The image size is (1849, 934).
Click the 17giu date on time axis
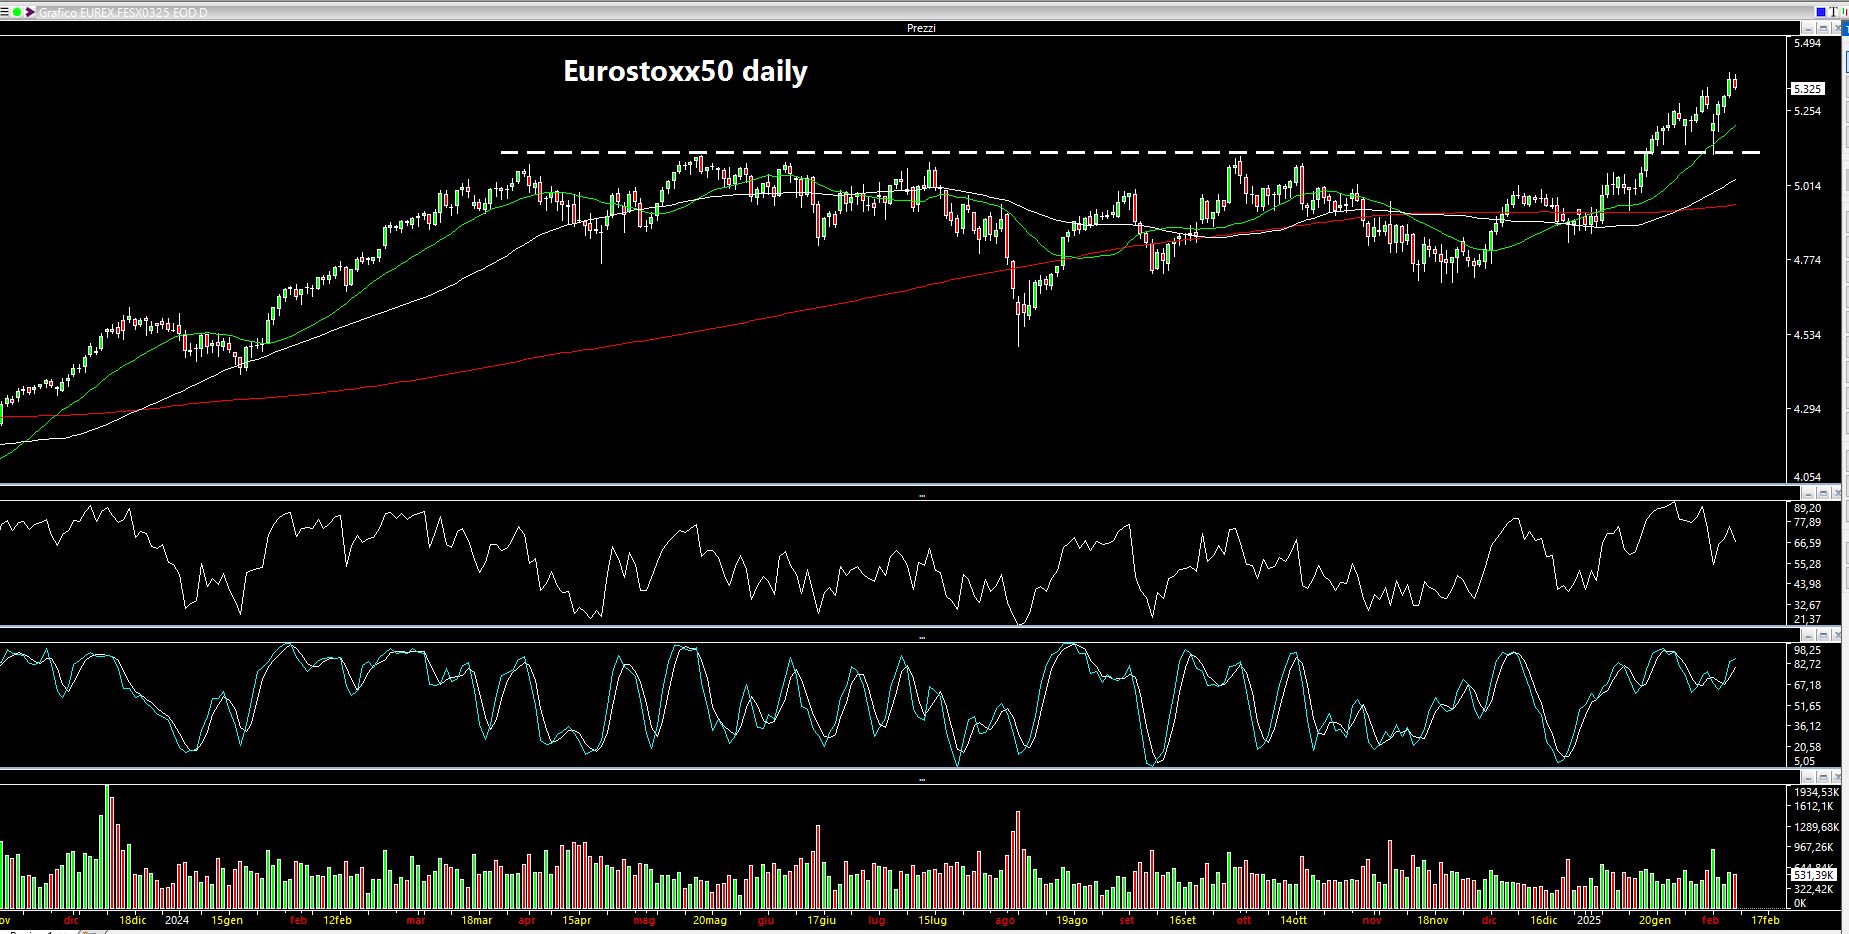pyautogui.click(x=821, y=920)
